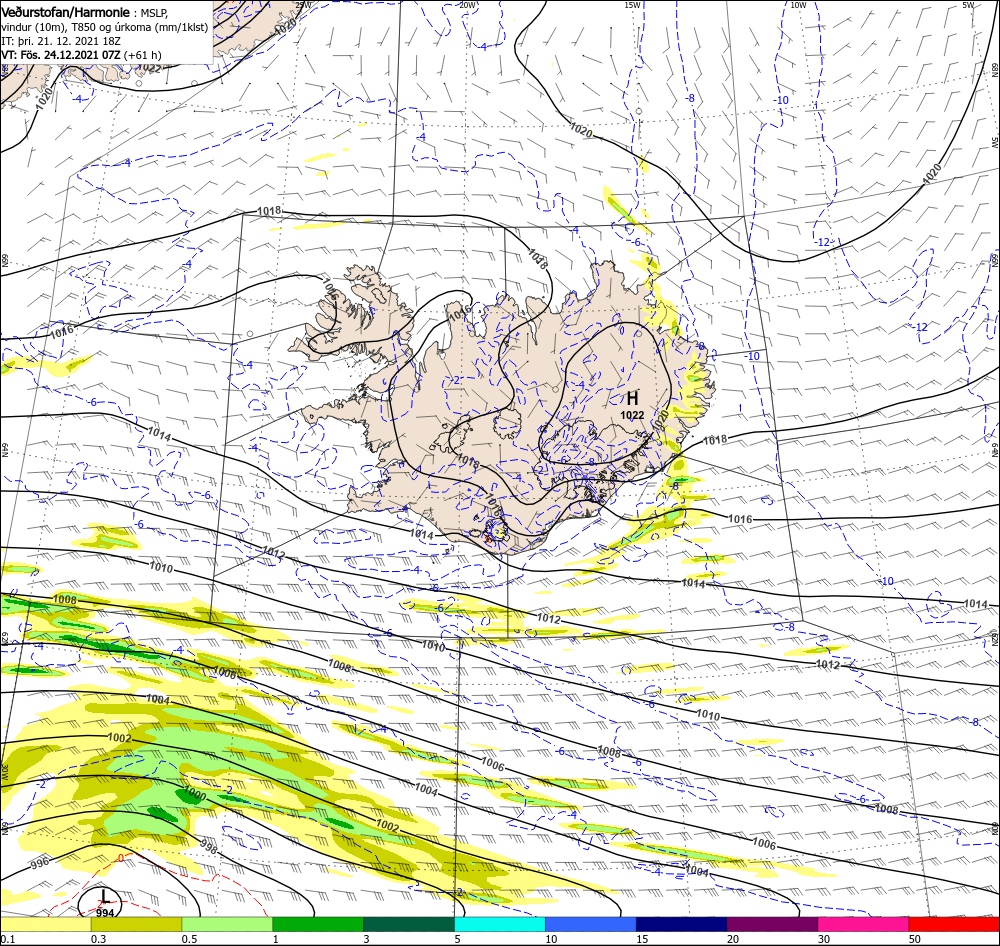
Task: Select the olive 0.3 legend color
Action: tap(136, 924)
